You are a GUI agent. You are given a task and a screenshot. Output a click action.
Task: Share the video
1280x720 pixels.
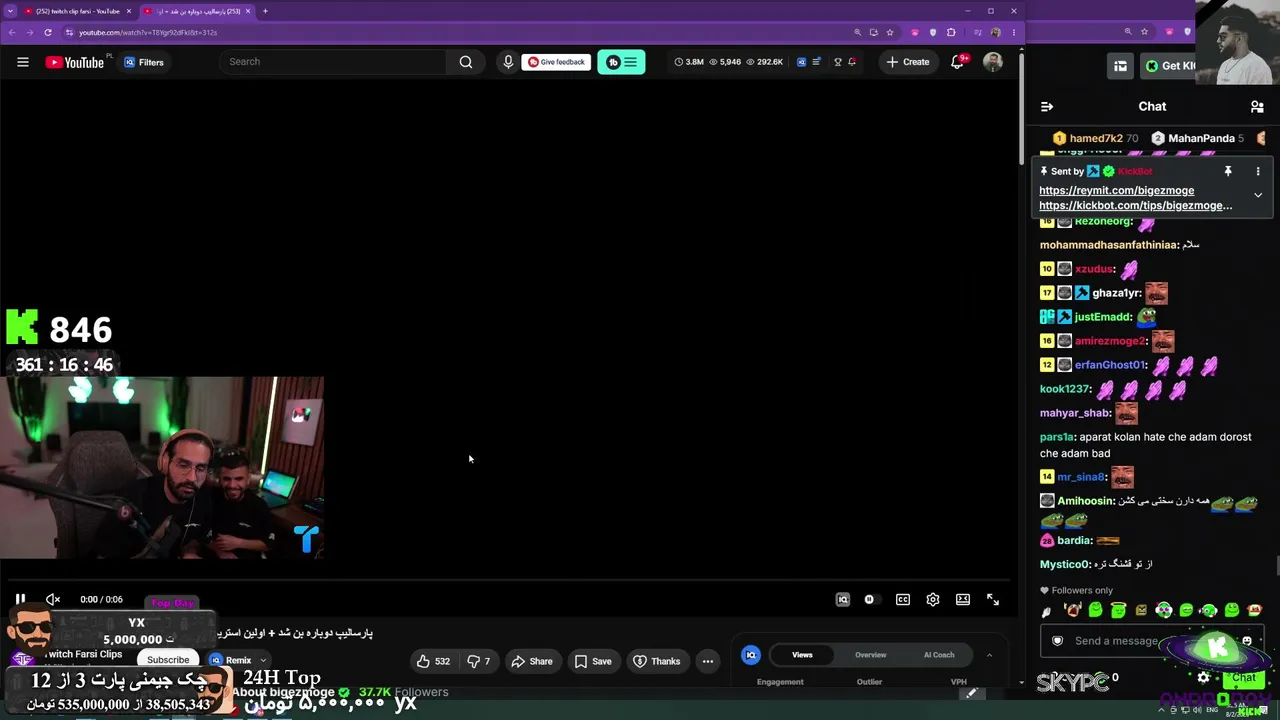[x=532, y=661]
